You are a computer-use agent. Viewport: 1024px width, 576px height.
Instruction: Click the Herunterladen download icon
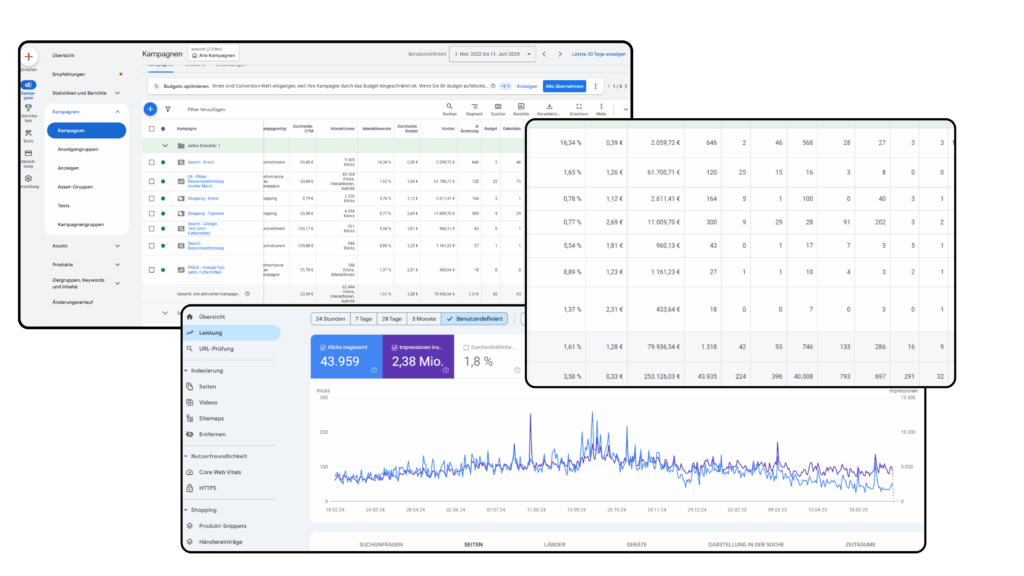point(550,107)
